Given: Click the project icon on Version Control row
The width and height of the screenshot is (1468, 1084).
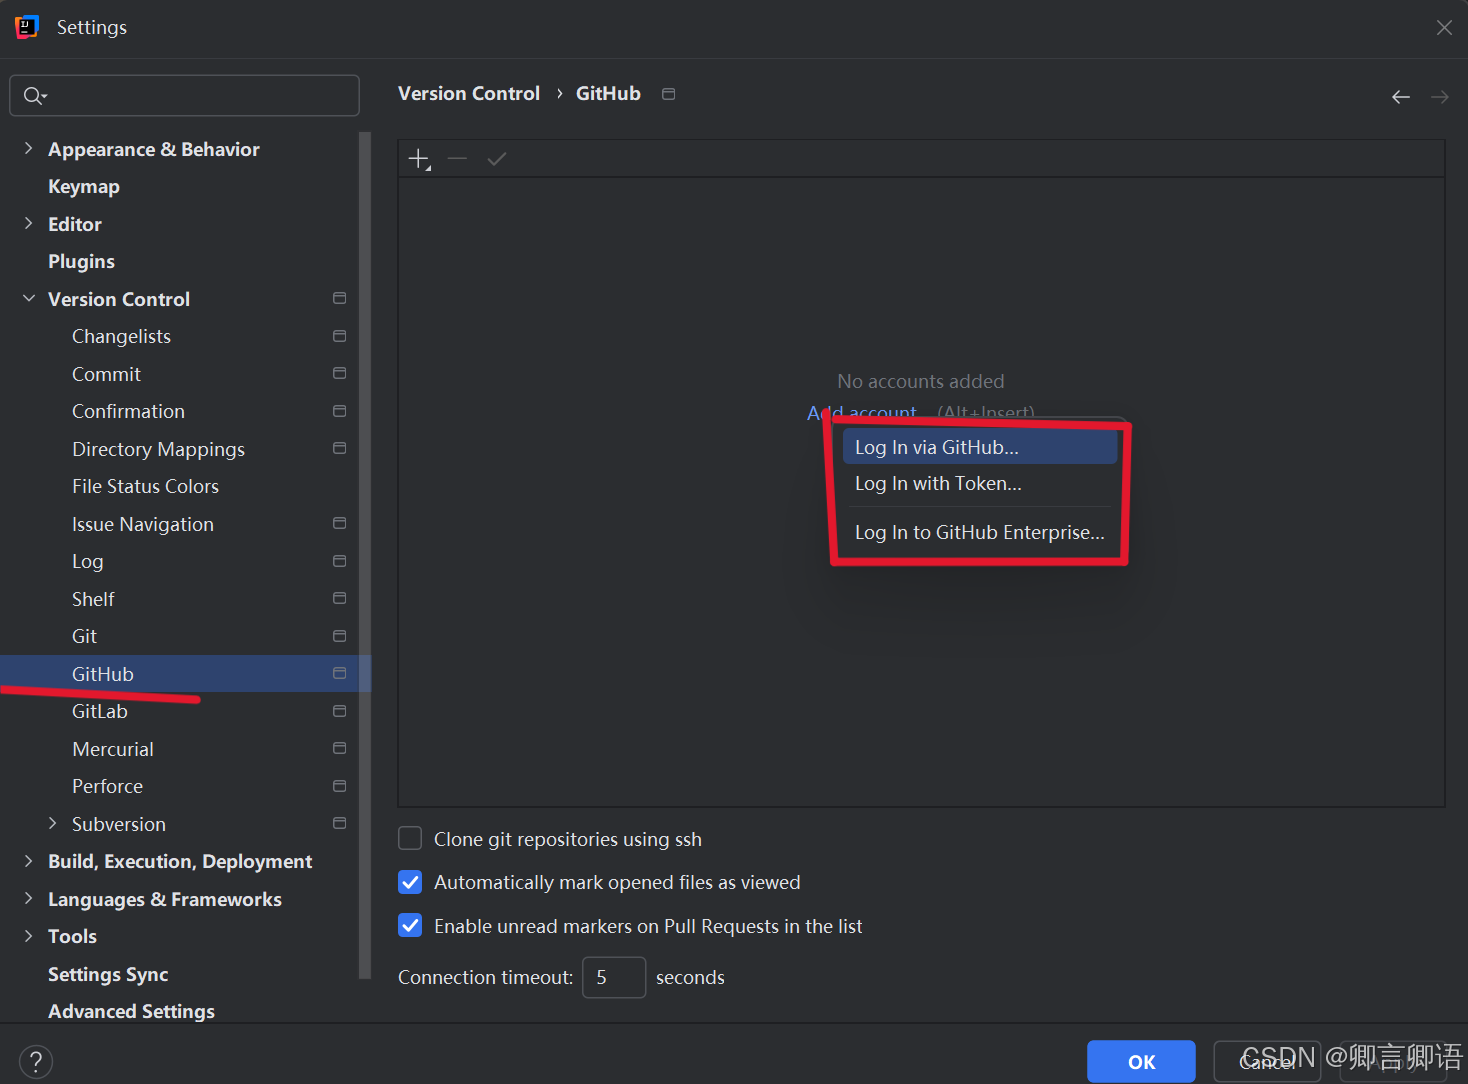Looking at the screenshot, I should 340,298.
